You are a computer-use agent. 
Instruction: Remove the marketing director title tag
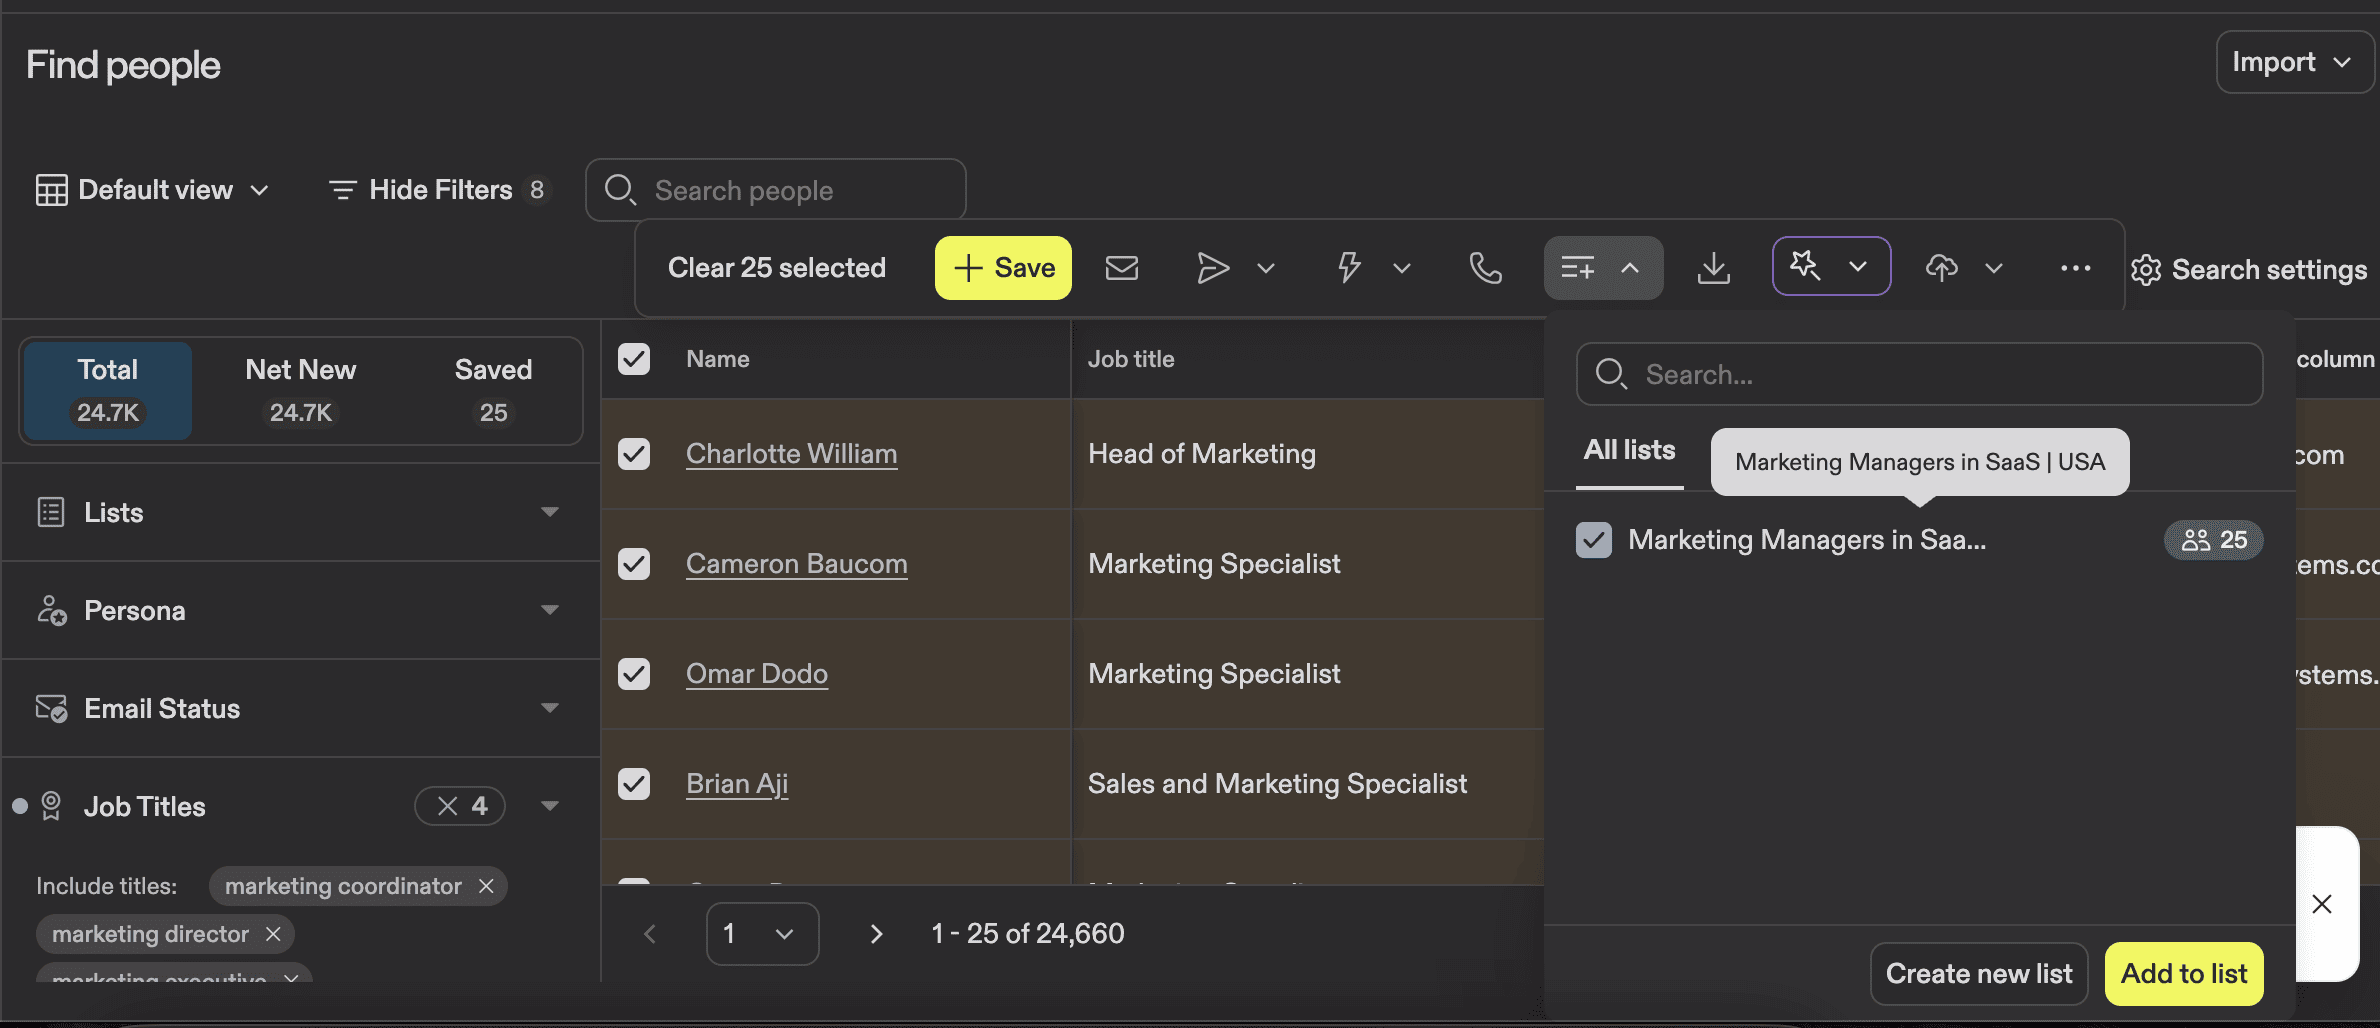273,934
